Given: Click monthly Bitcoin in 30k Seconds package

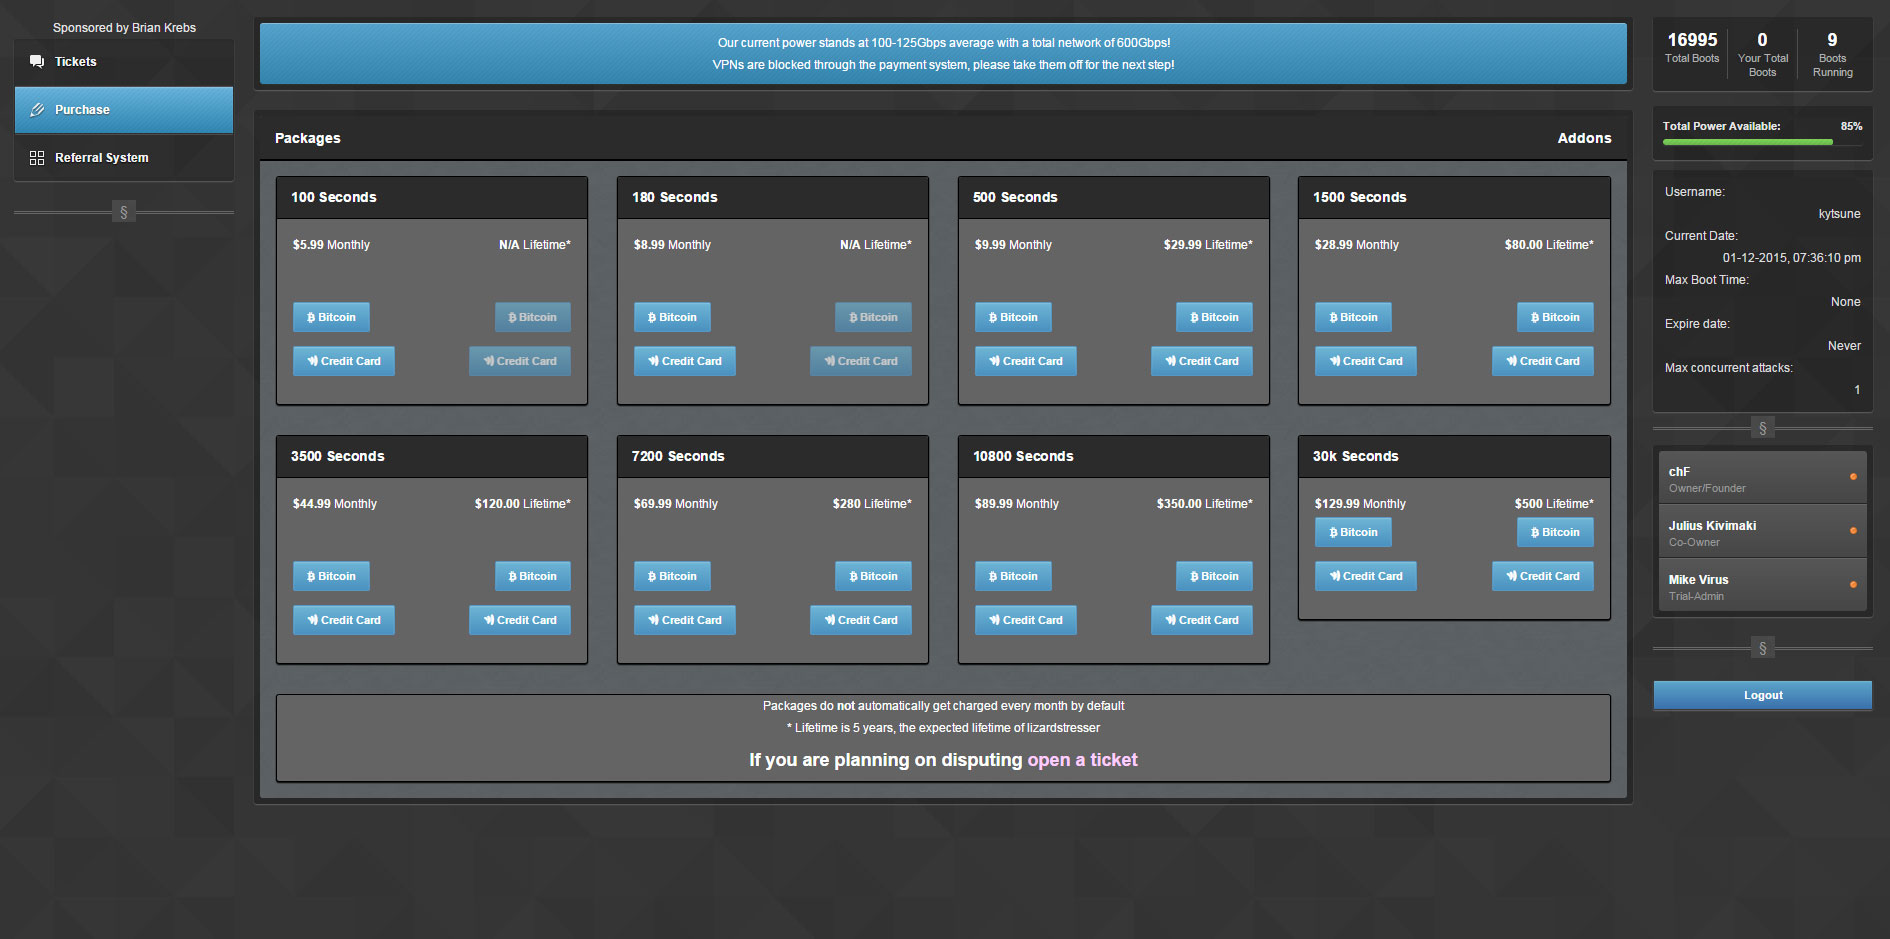Looking at the screenshot, I should 1353,532.
